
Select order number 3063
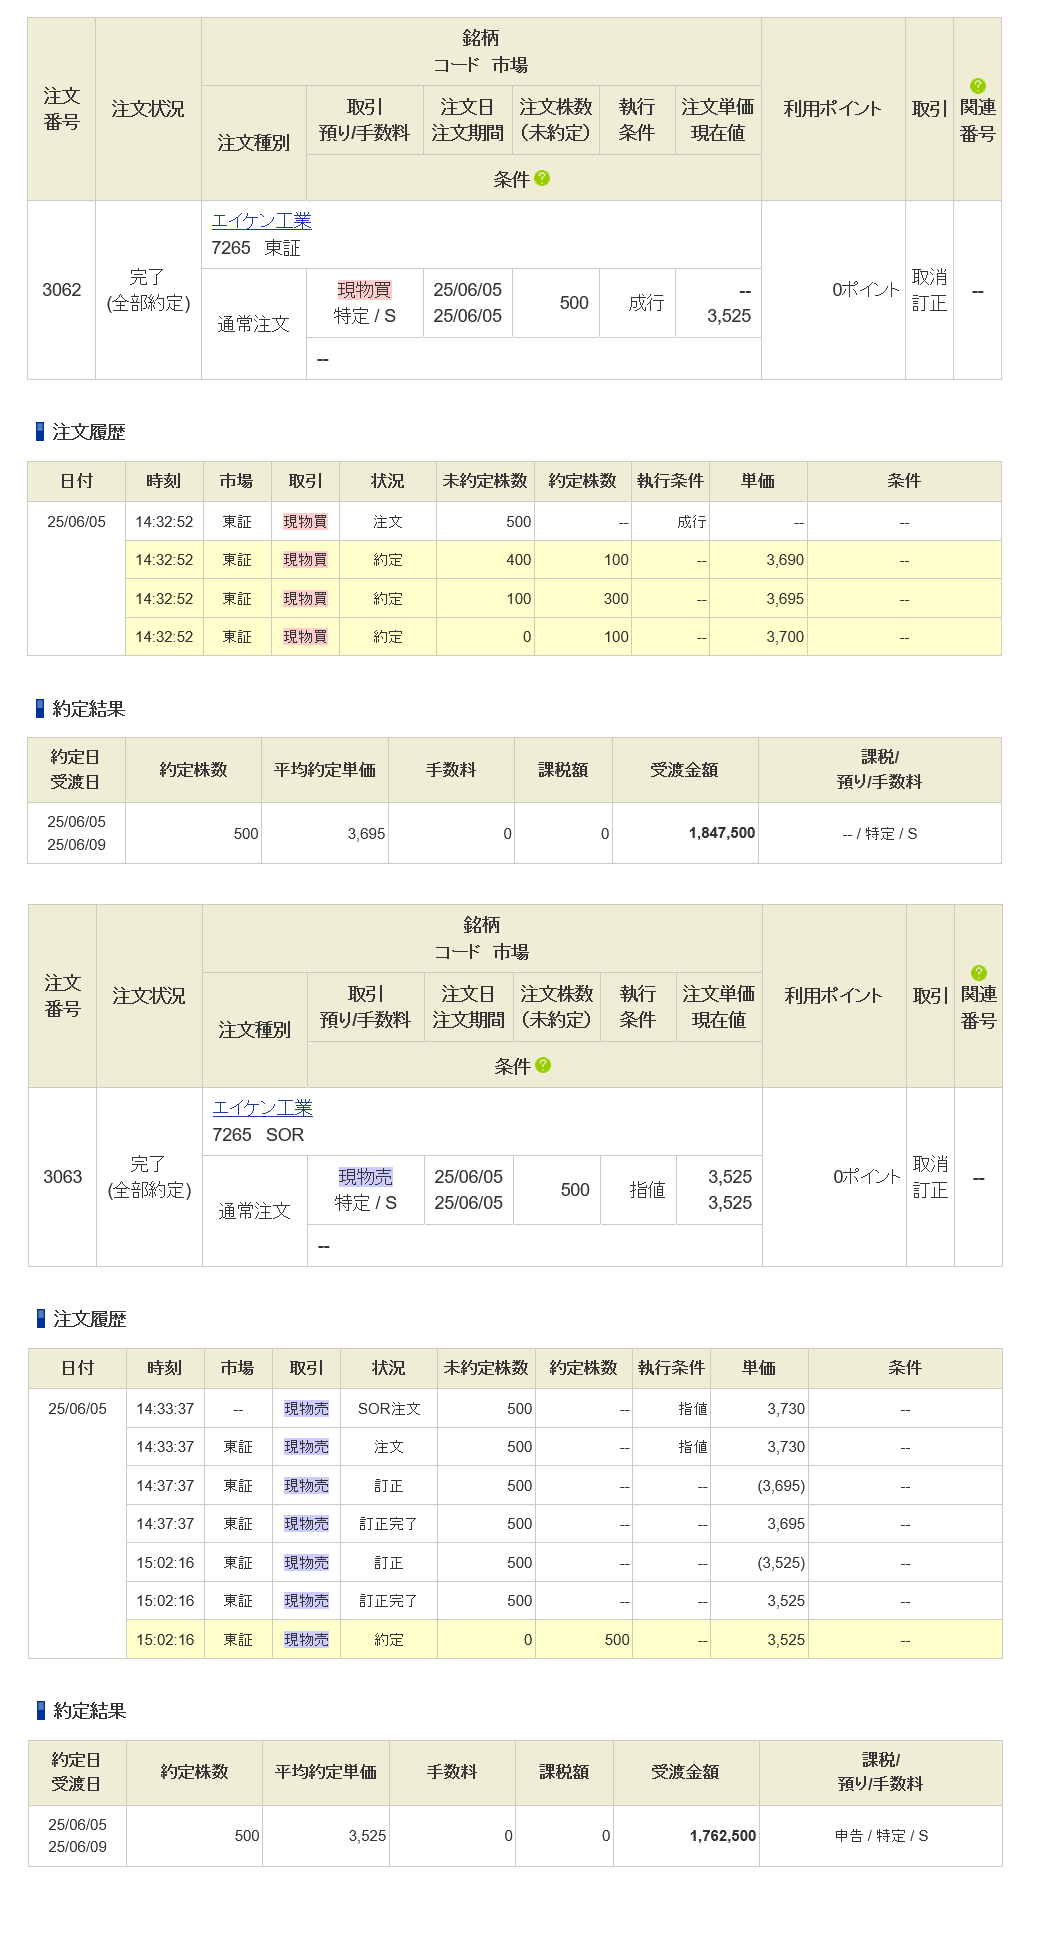click(x=63, y=1177)
